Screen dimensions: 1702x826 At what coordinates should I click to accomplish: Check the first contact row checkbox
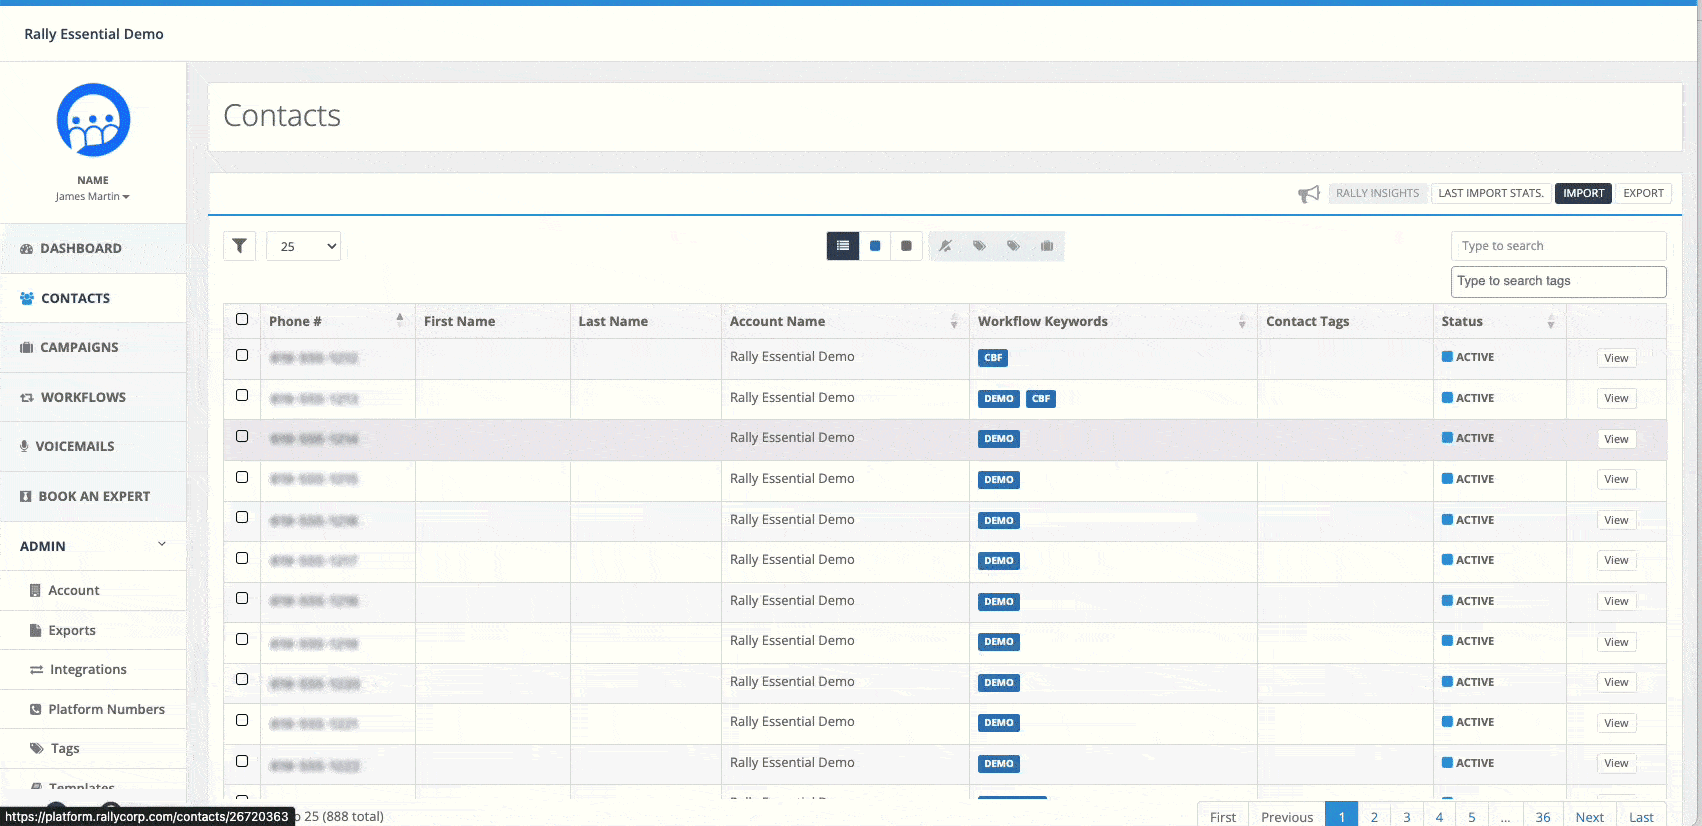coord(242,355)
